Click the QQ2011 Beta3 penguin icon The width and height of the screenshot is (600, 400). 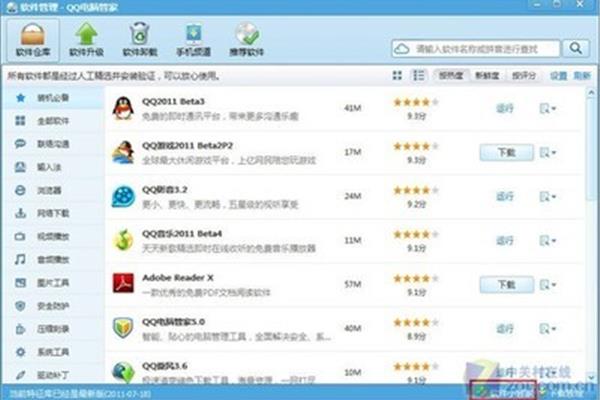click(123, 108)
